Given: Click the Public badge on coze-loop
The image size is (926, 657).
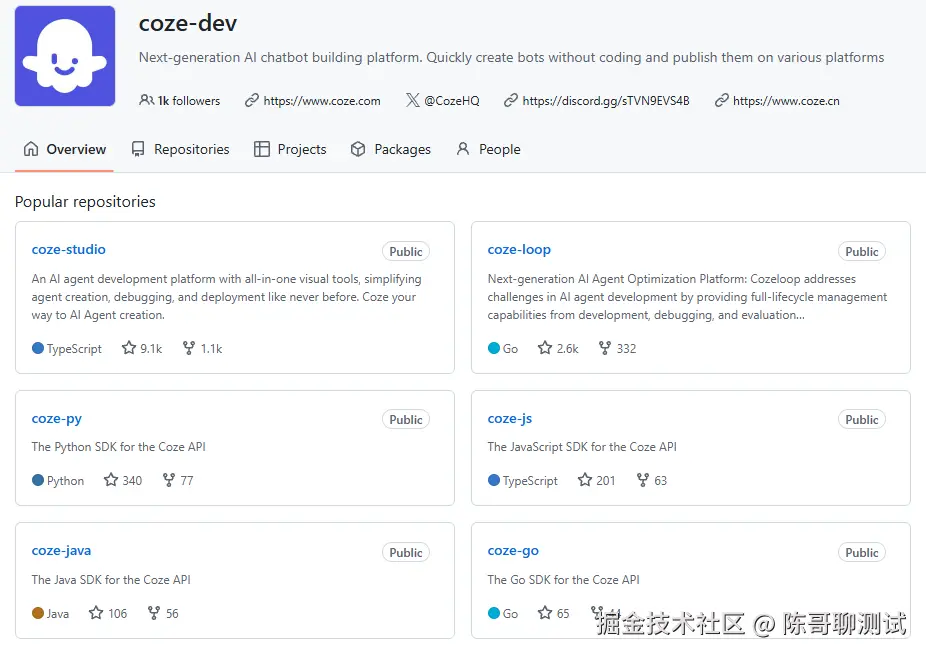Looking at the screenshot, I should tap(862, 251).
